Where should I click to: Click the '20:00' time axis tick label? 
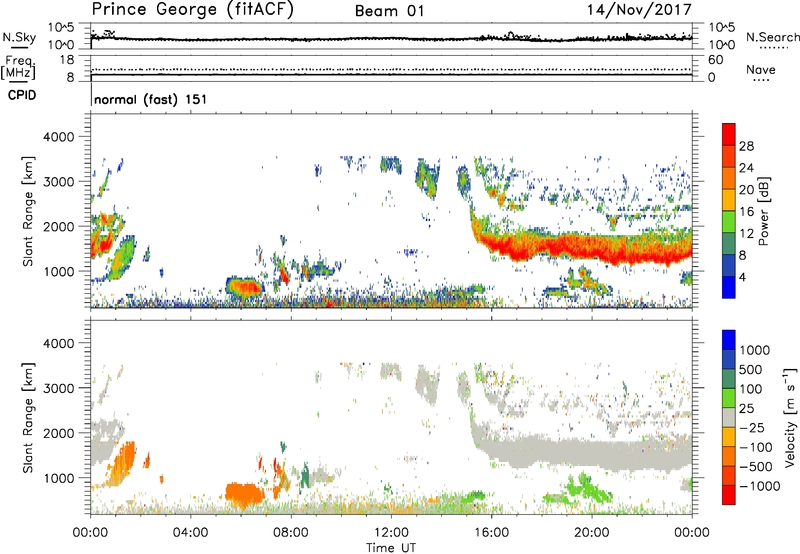(x=592, y=533)
